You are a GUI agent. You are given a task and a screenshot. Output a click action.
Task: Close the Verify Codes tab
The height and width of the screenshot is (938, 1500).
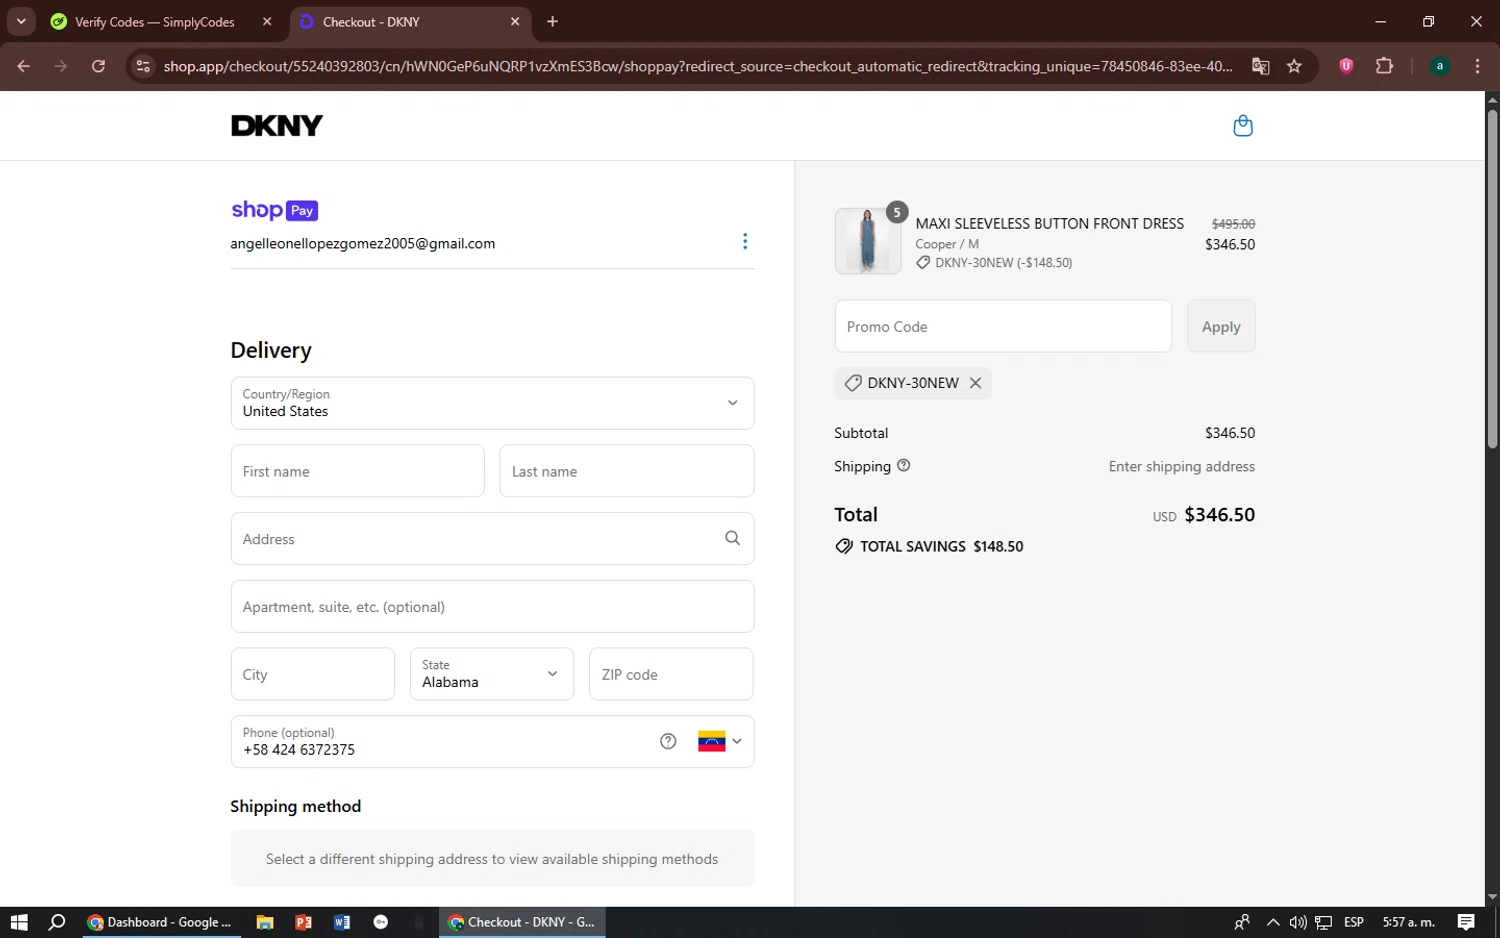point(267,21)
